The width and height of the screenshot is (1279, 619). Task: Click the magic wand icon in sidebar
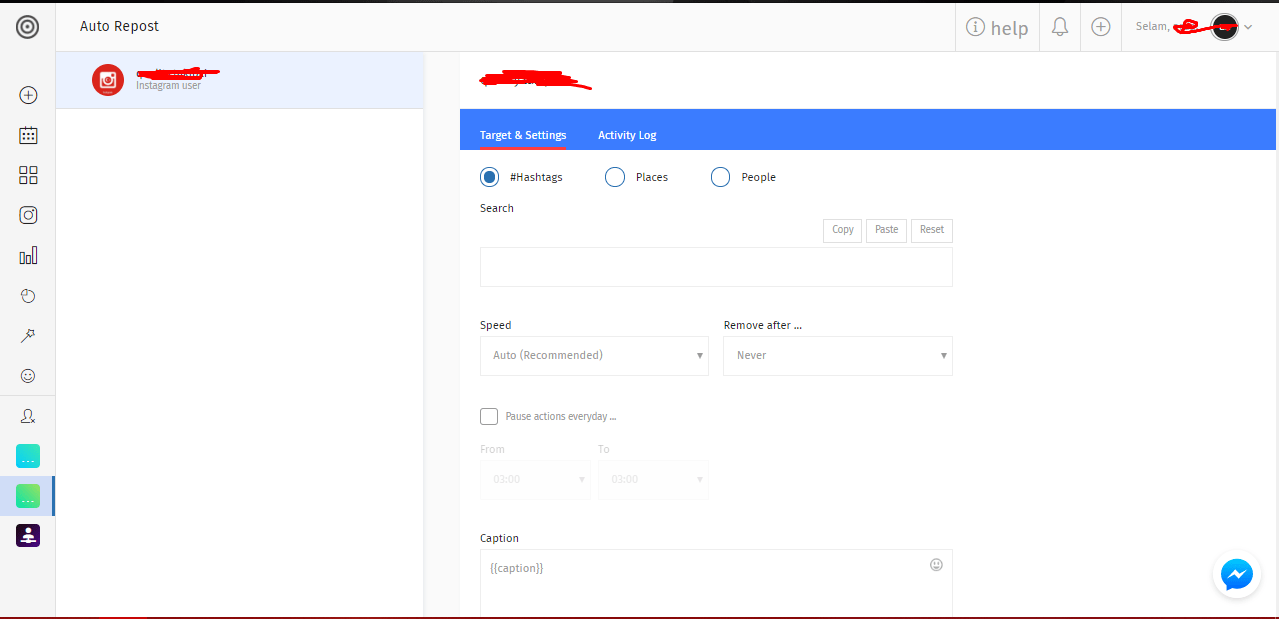(28, 336)
